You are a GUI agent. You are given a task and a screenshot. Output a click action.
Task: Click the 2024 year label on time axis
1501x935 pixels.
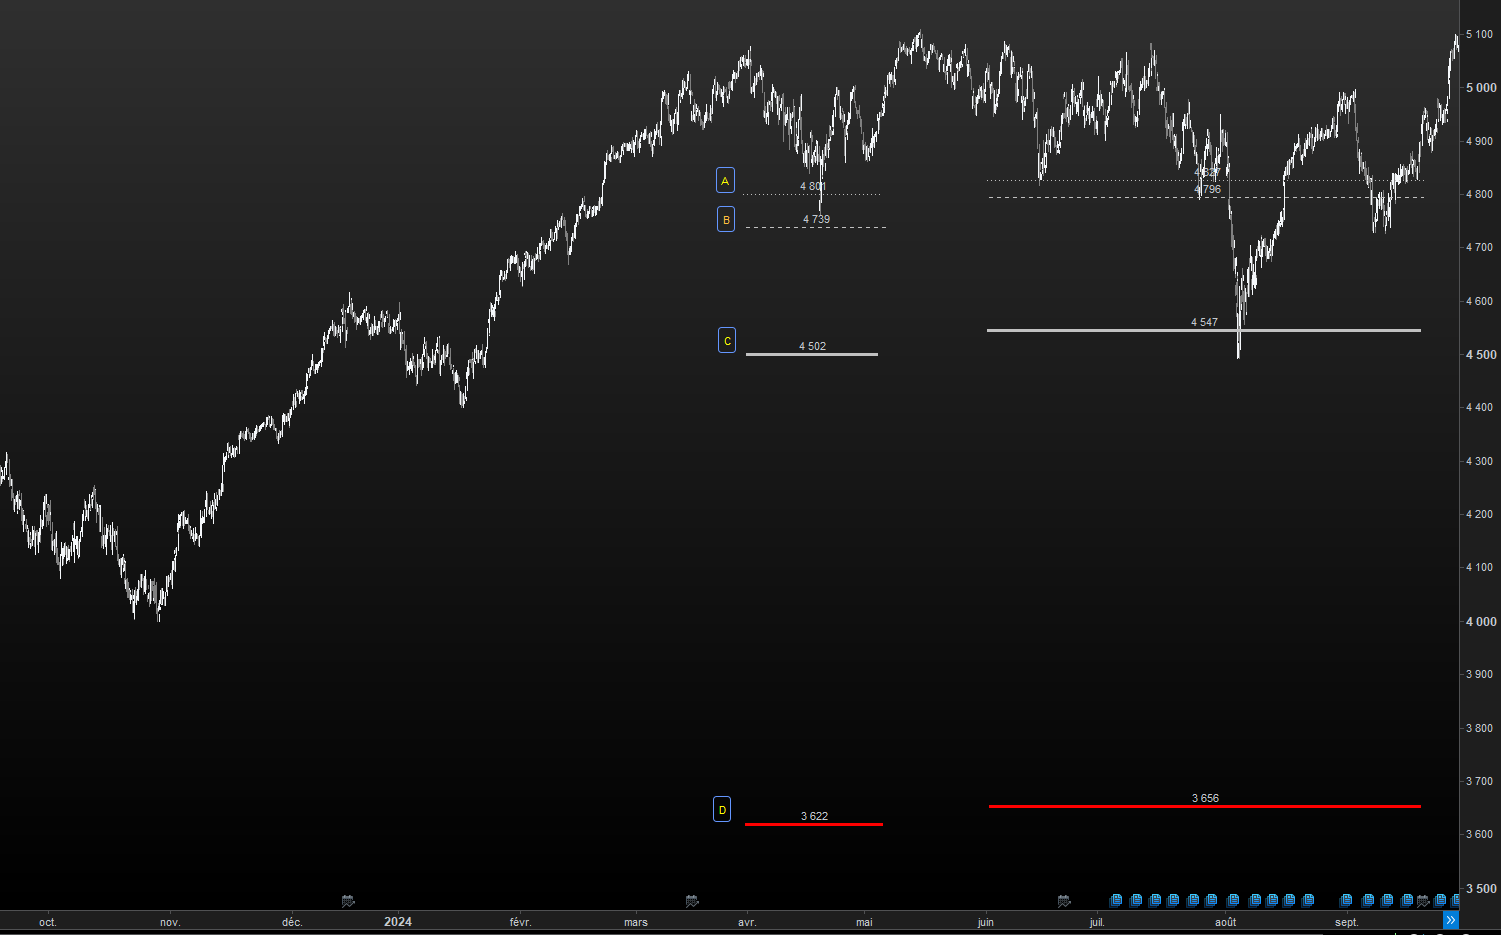(398, 922)
